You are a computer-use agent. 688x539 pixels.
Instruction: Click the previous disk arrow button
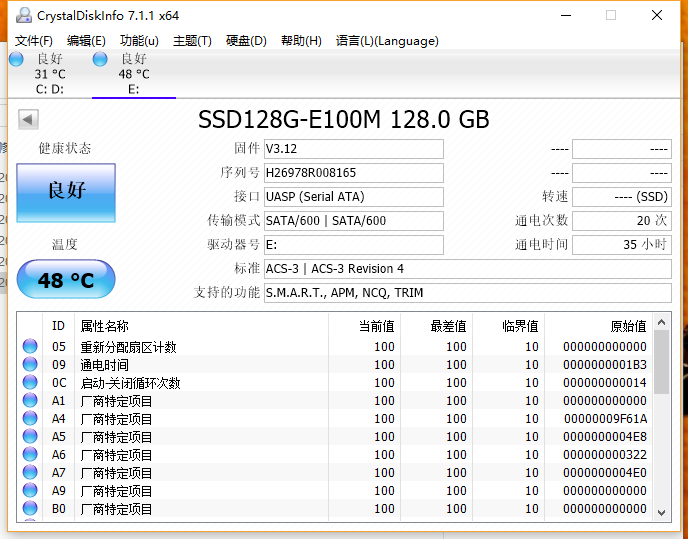click(x=28, y=119)
